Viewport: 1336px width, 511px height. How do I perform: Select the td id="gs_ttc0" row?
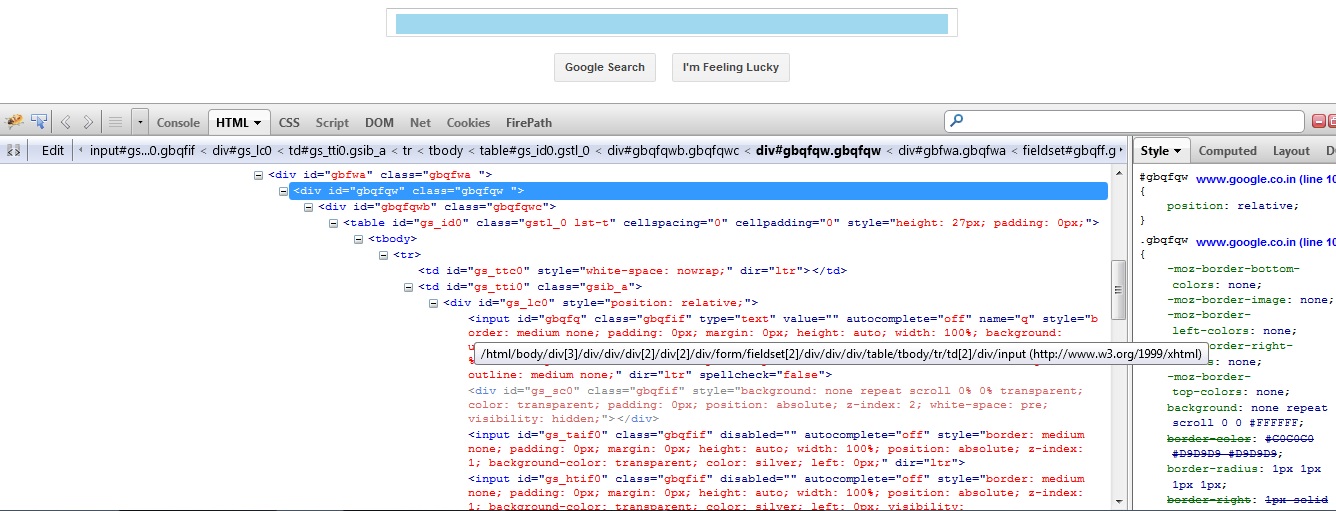(x=632, y=271)
